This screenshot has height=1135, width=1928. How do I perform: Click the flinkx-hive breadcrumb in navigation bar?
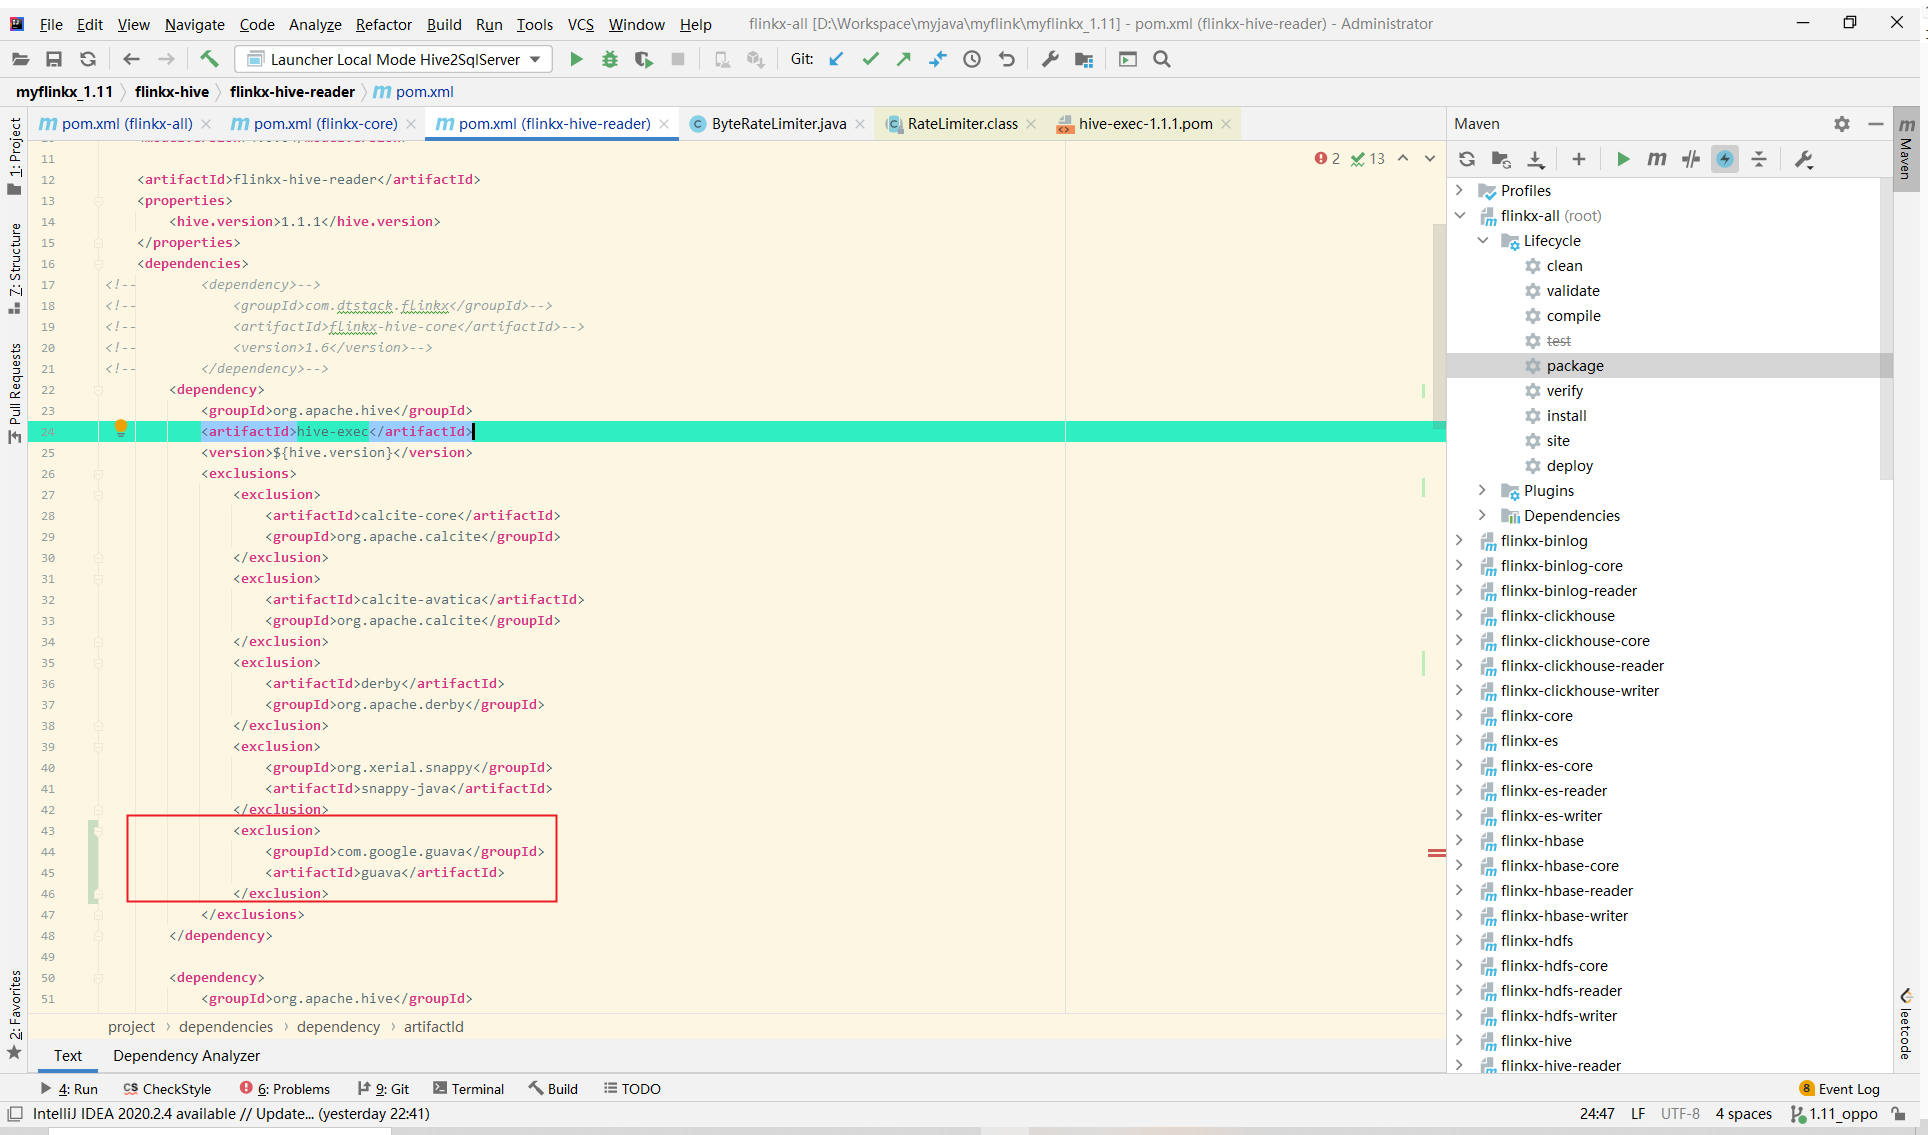tap(172, 92)
